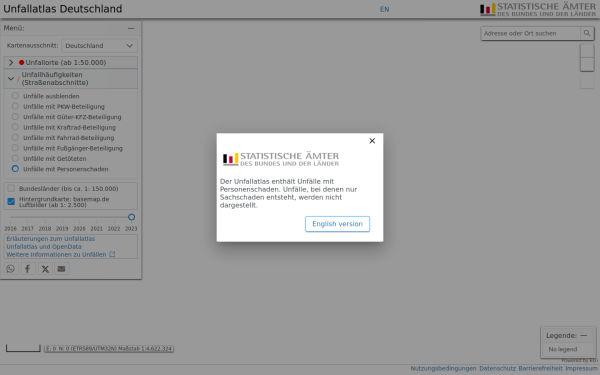This screenshot has width=600, height=375.
Task: Open 'Unfallatlas und OpenData' link
Action: [x=44, y=246]
